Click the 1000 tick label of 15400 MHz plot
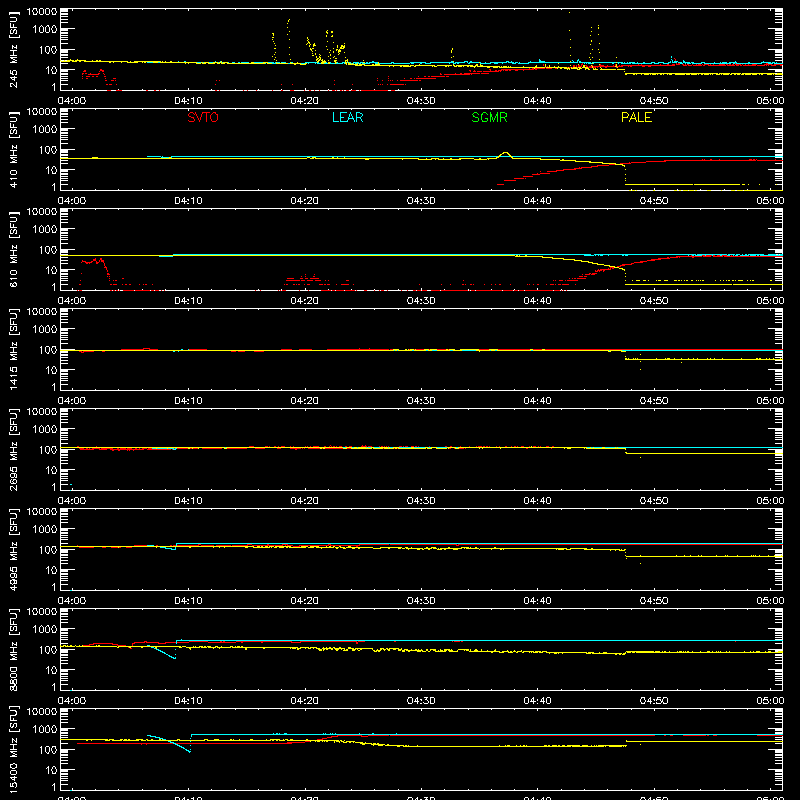 [x=45, y=730]
